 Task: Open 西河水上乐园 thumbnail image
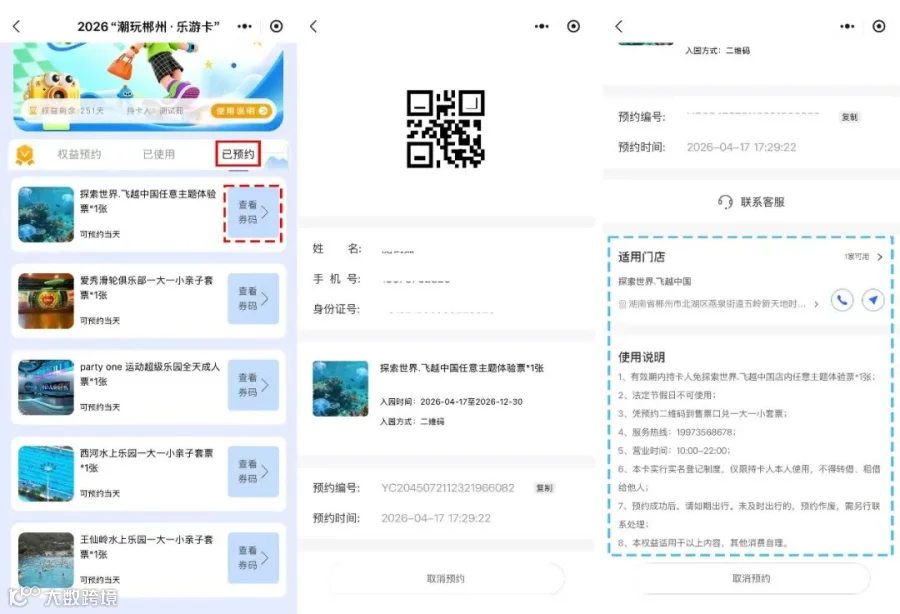tap(46, 473)
